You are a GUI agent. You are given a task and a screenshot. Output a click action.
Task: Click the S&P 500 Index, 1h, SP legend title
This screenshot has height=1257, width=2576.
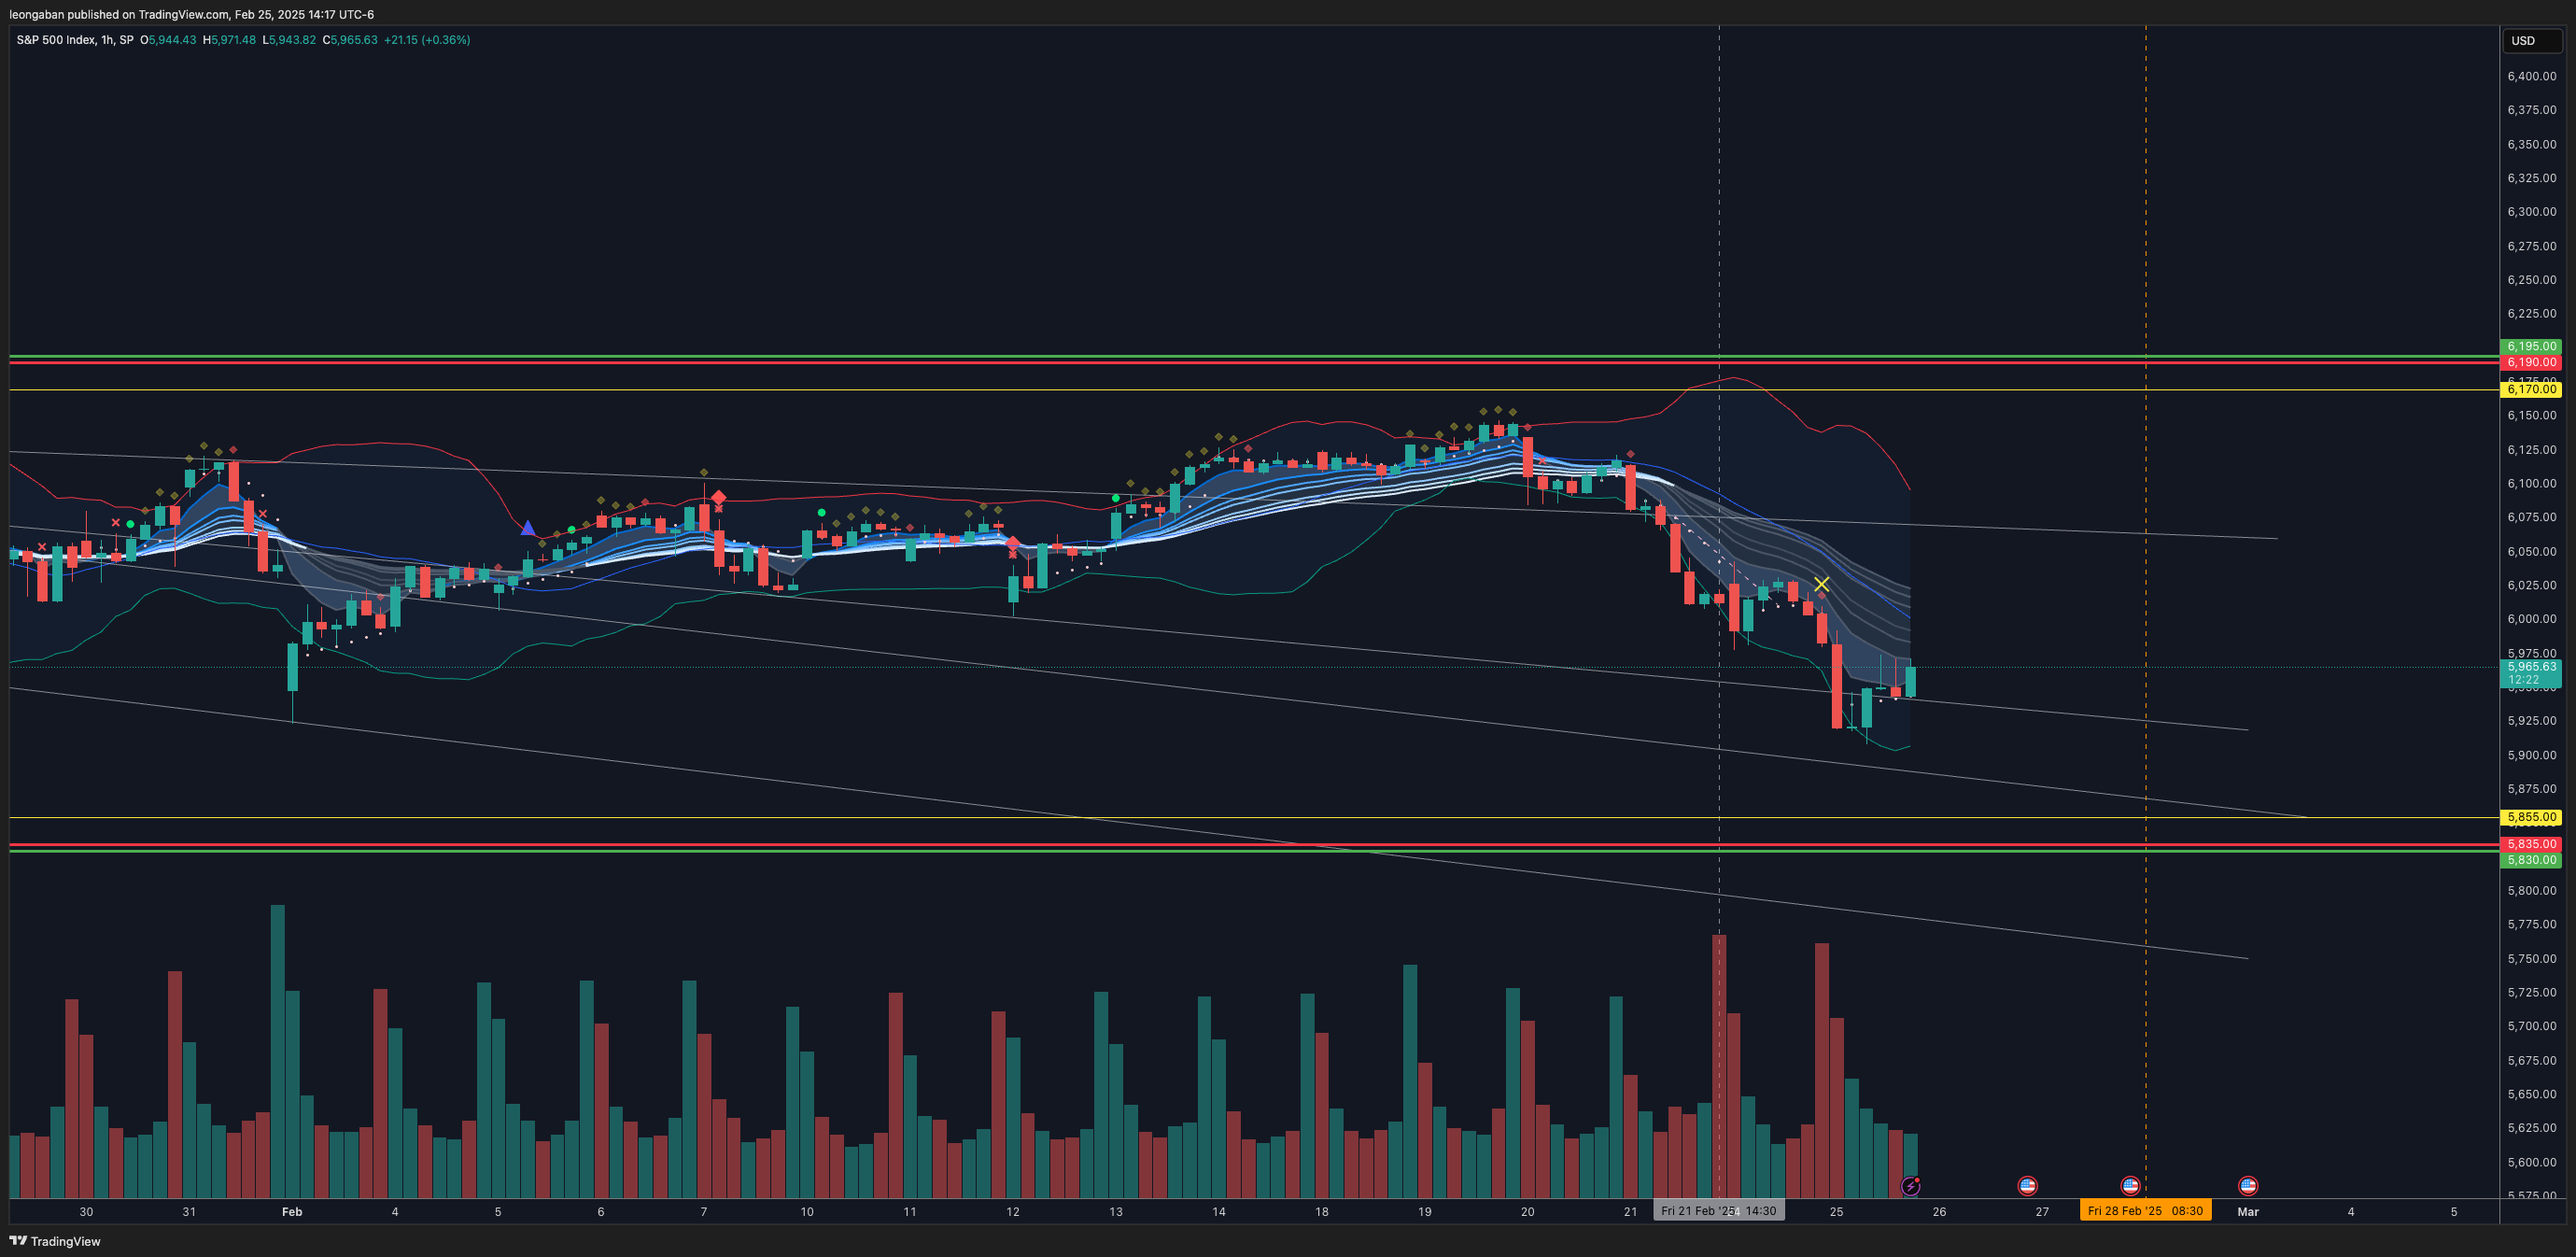(x=75, y=40)
